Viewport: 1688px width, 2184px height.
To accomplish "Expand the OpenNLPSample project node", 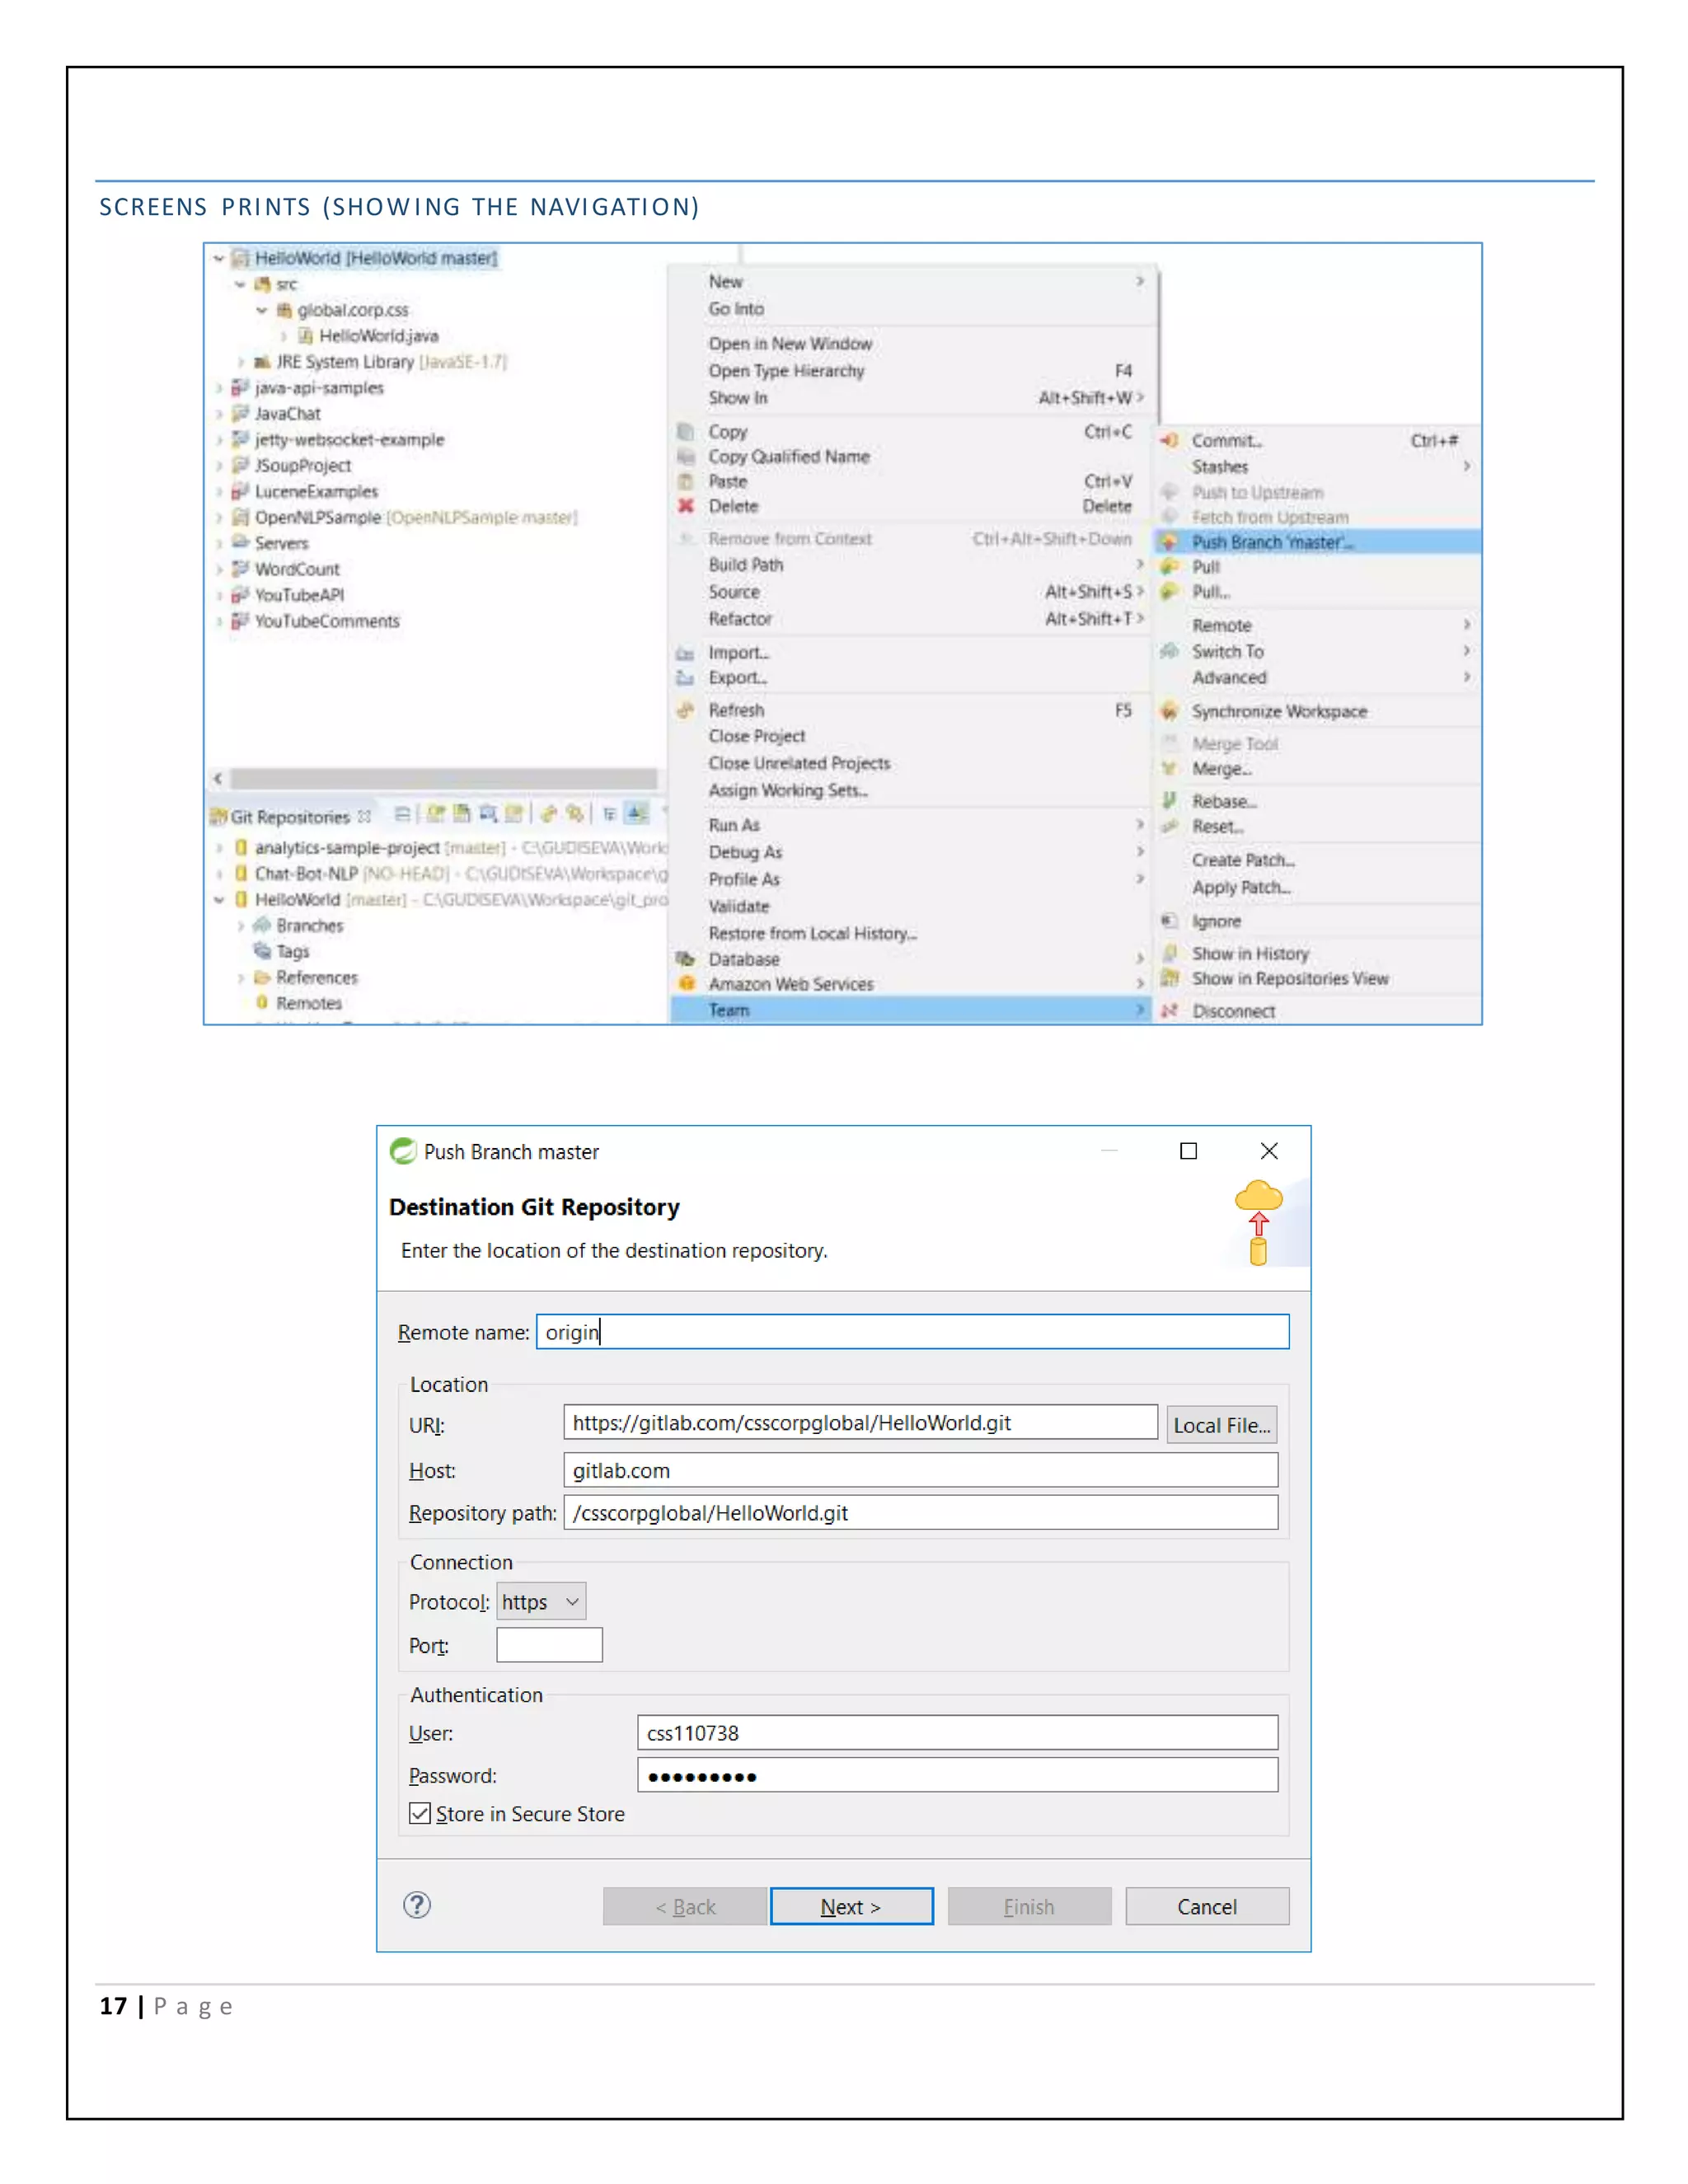I will point(219,517).
